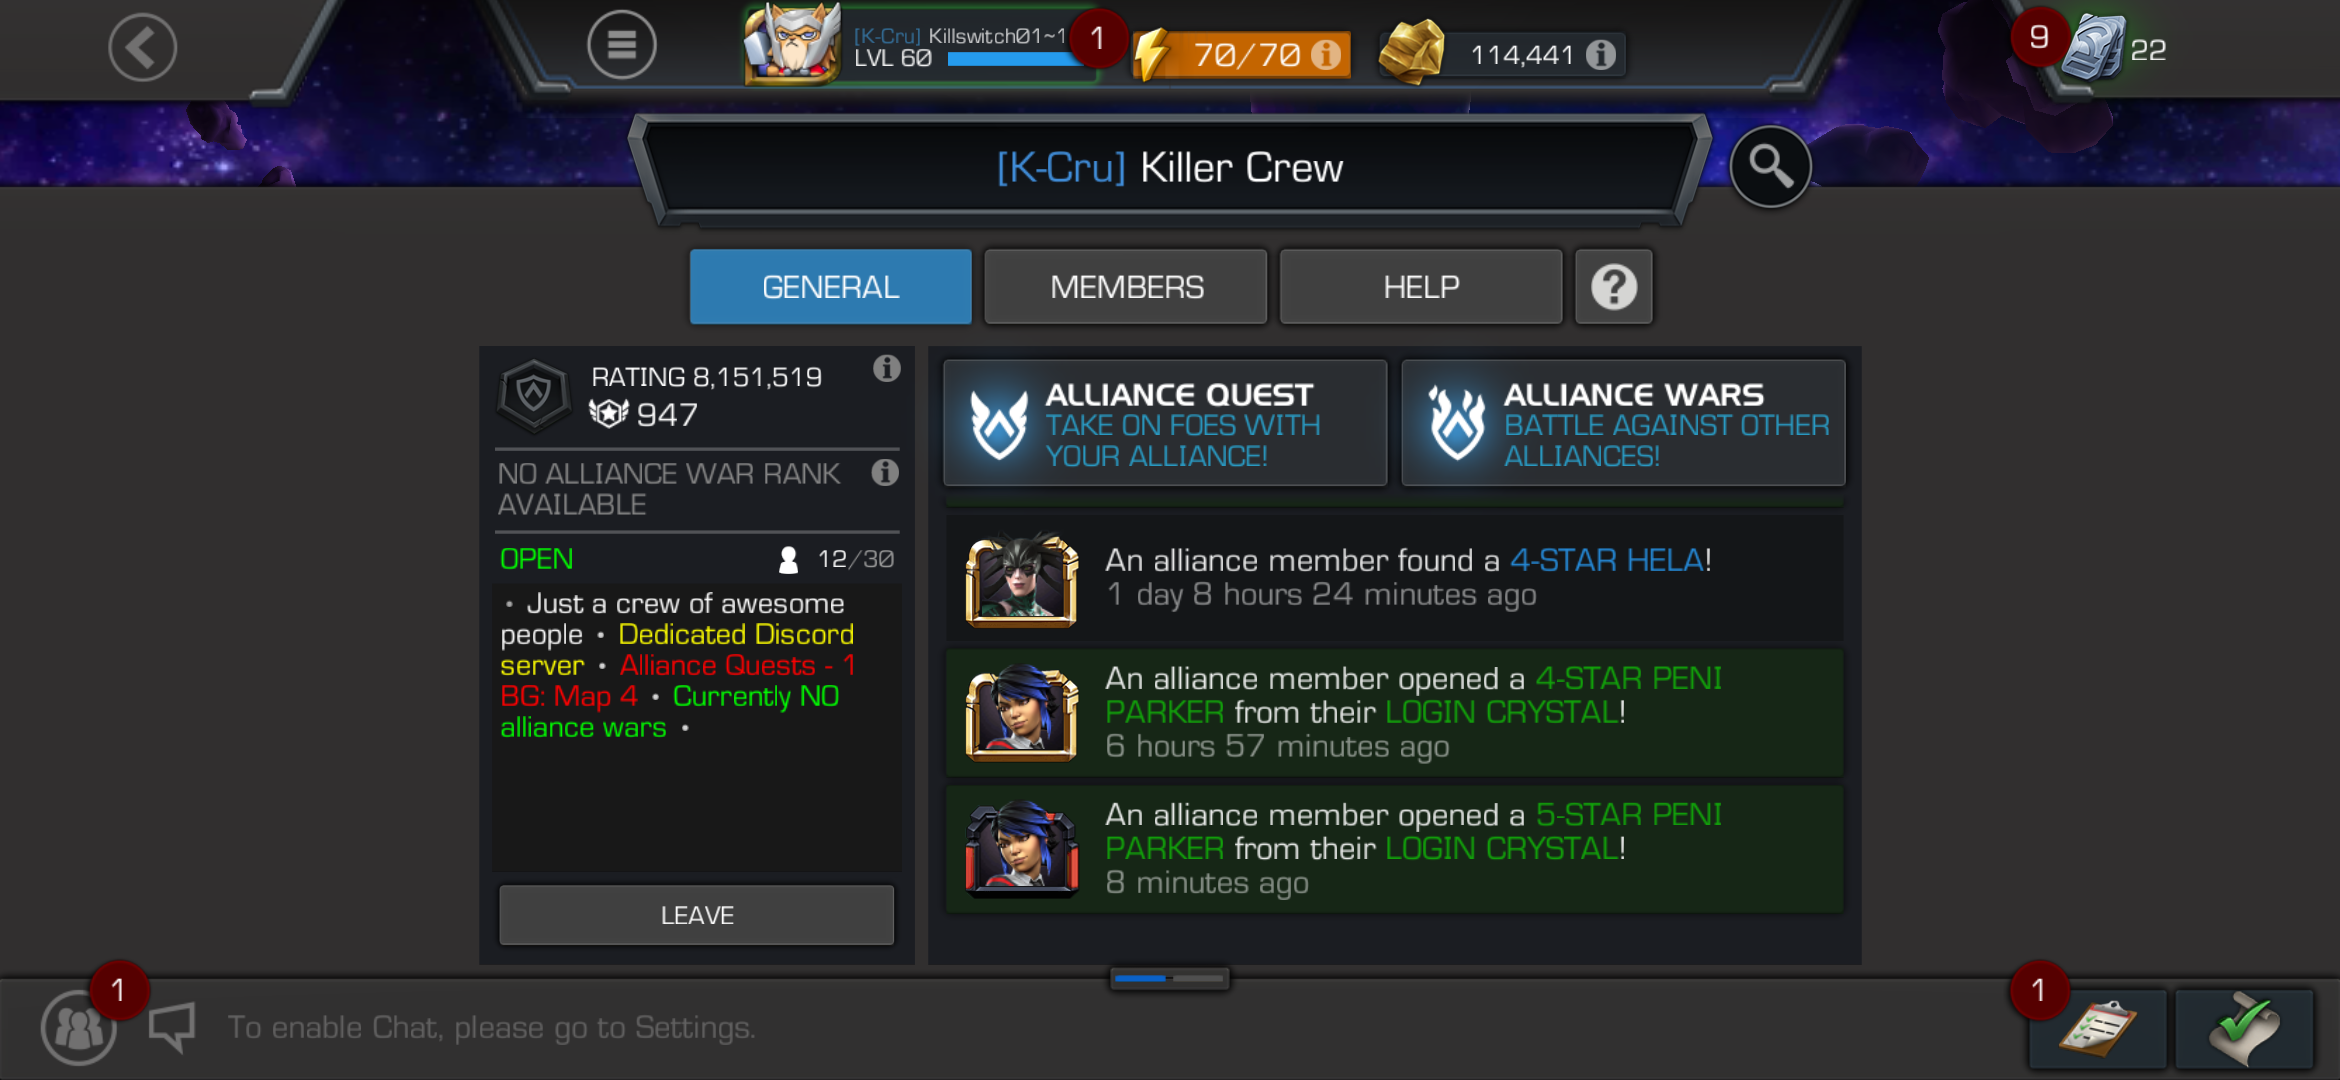This screenshot has height=1080, width=2340.
Task: Open the friends list icon
Action: pyautogui.click(x=78, y=1027)
